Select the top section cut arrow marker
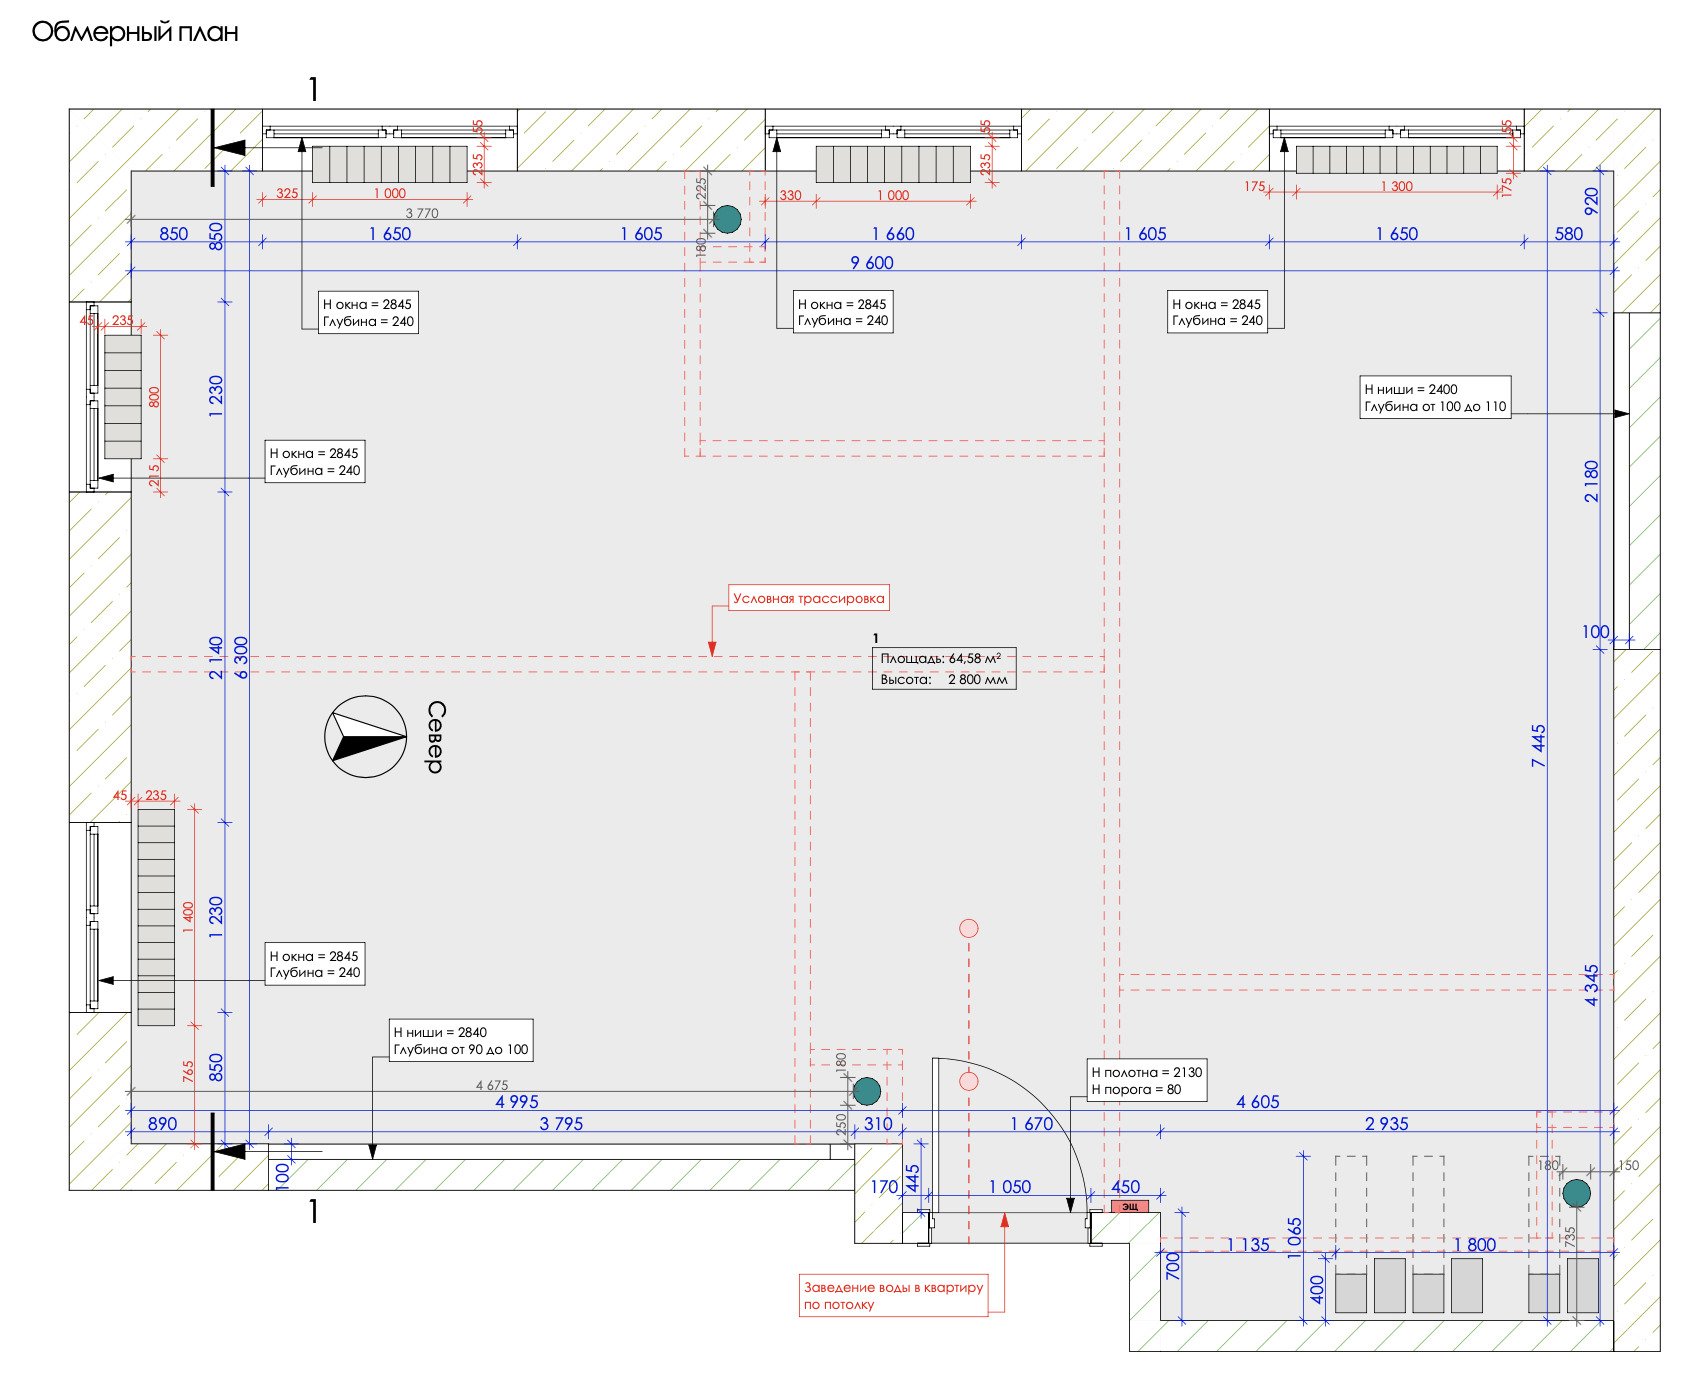The height and width of the screenshot is (1386, 1701). pos(228,148)
